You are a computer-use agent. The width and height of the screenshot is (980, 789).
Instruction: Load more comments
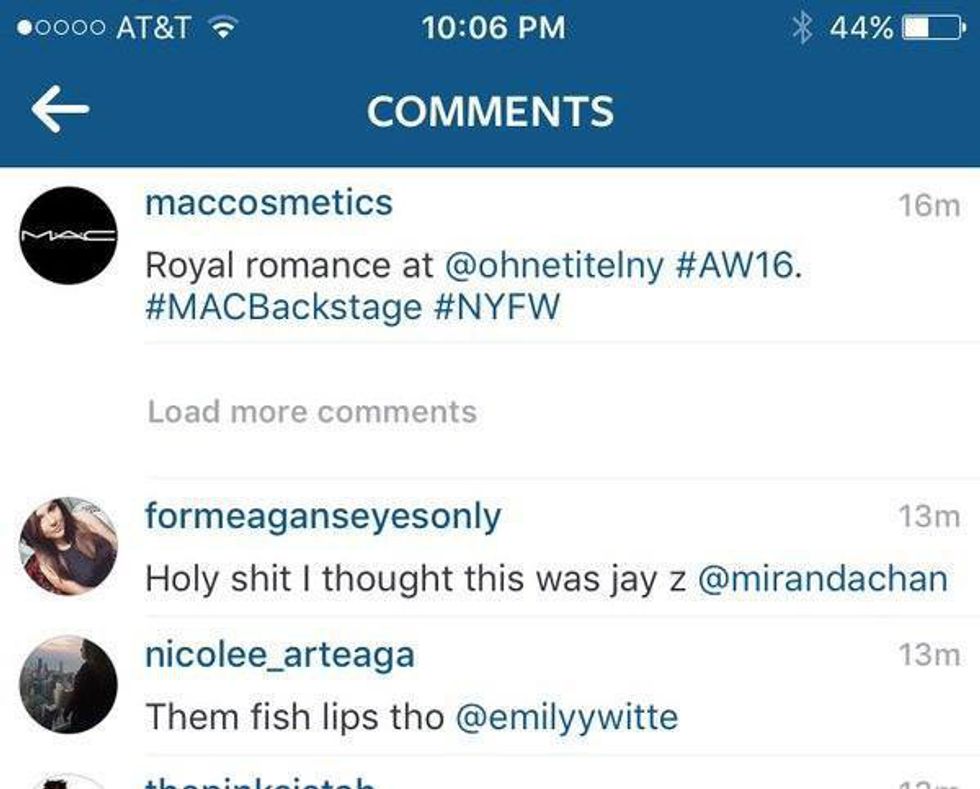coord(312,412)
